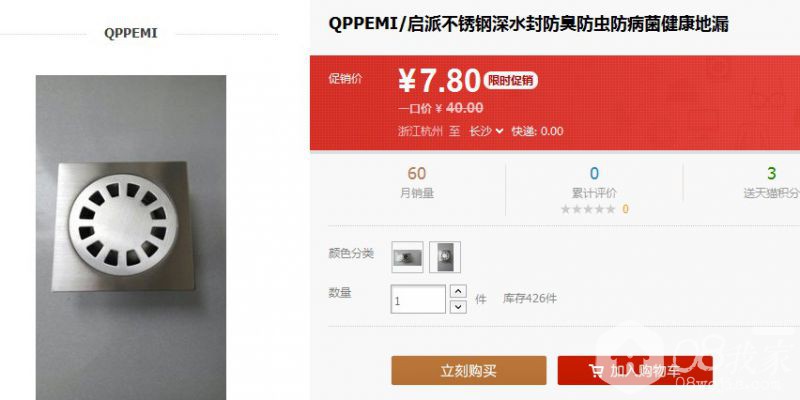The image size is (800, 400).
Task: Click the star rating icons under 累计评价
Action: tap(588, 209)
